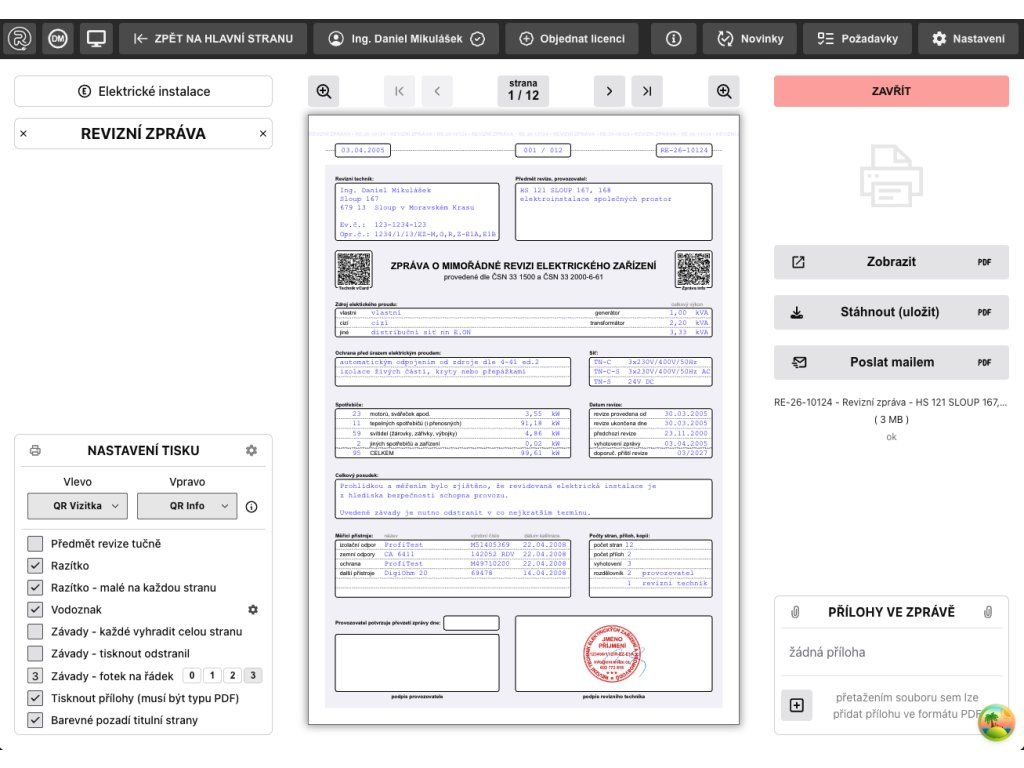The image size is (1024, 768).
Task: Open Nastavení in the top bar
Action: pyautogui.click(x=968, y=39)
